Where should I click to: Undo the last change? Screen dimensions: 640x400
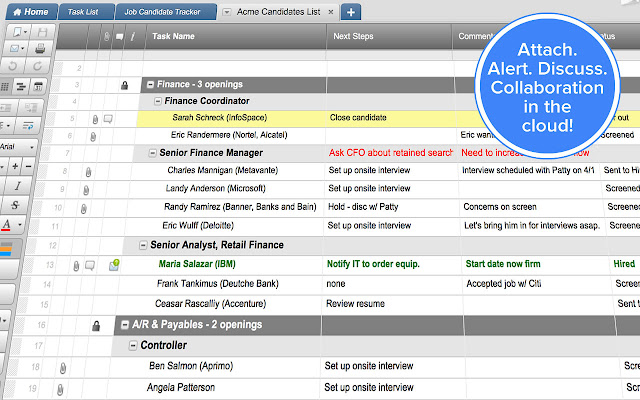pos(13,66)
